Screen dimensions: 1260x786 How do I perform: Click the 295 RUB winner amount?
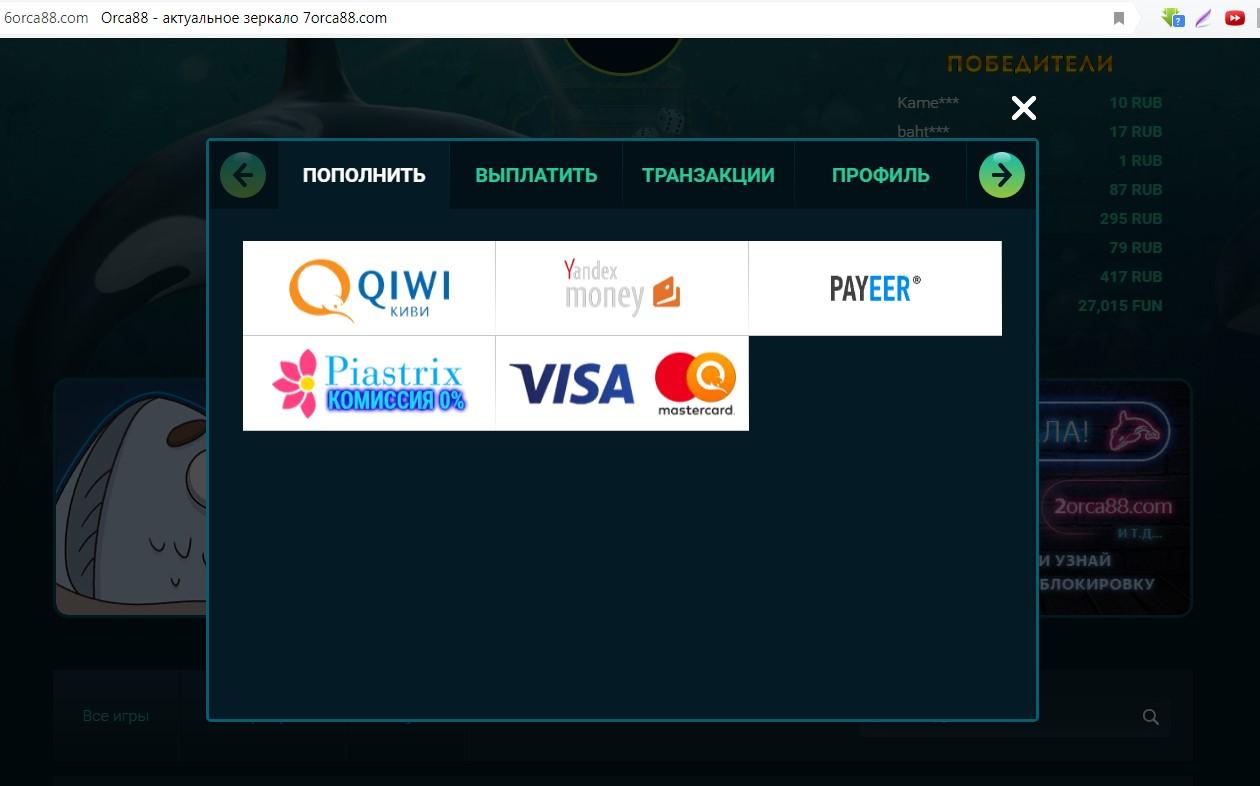[x=1131, y=219]
